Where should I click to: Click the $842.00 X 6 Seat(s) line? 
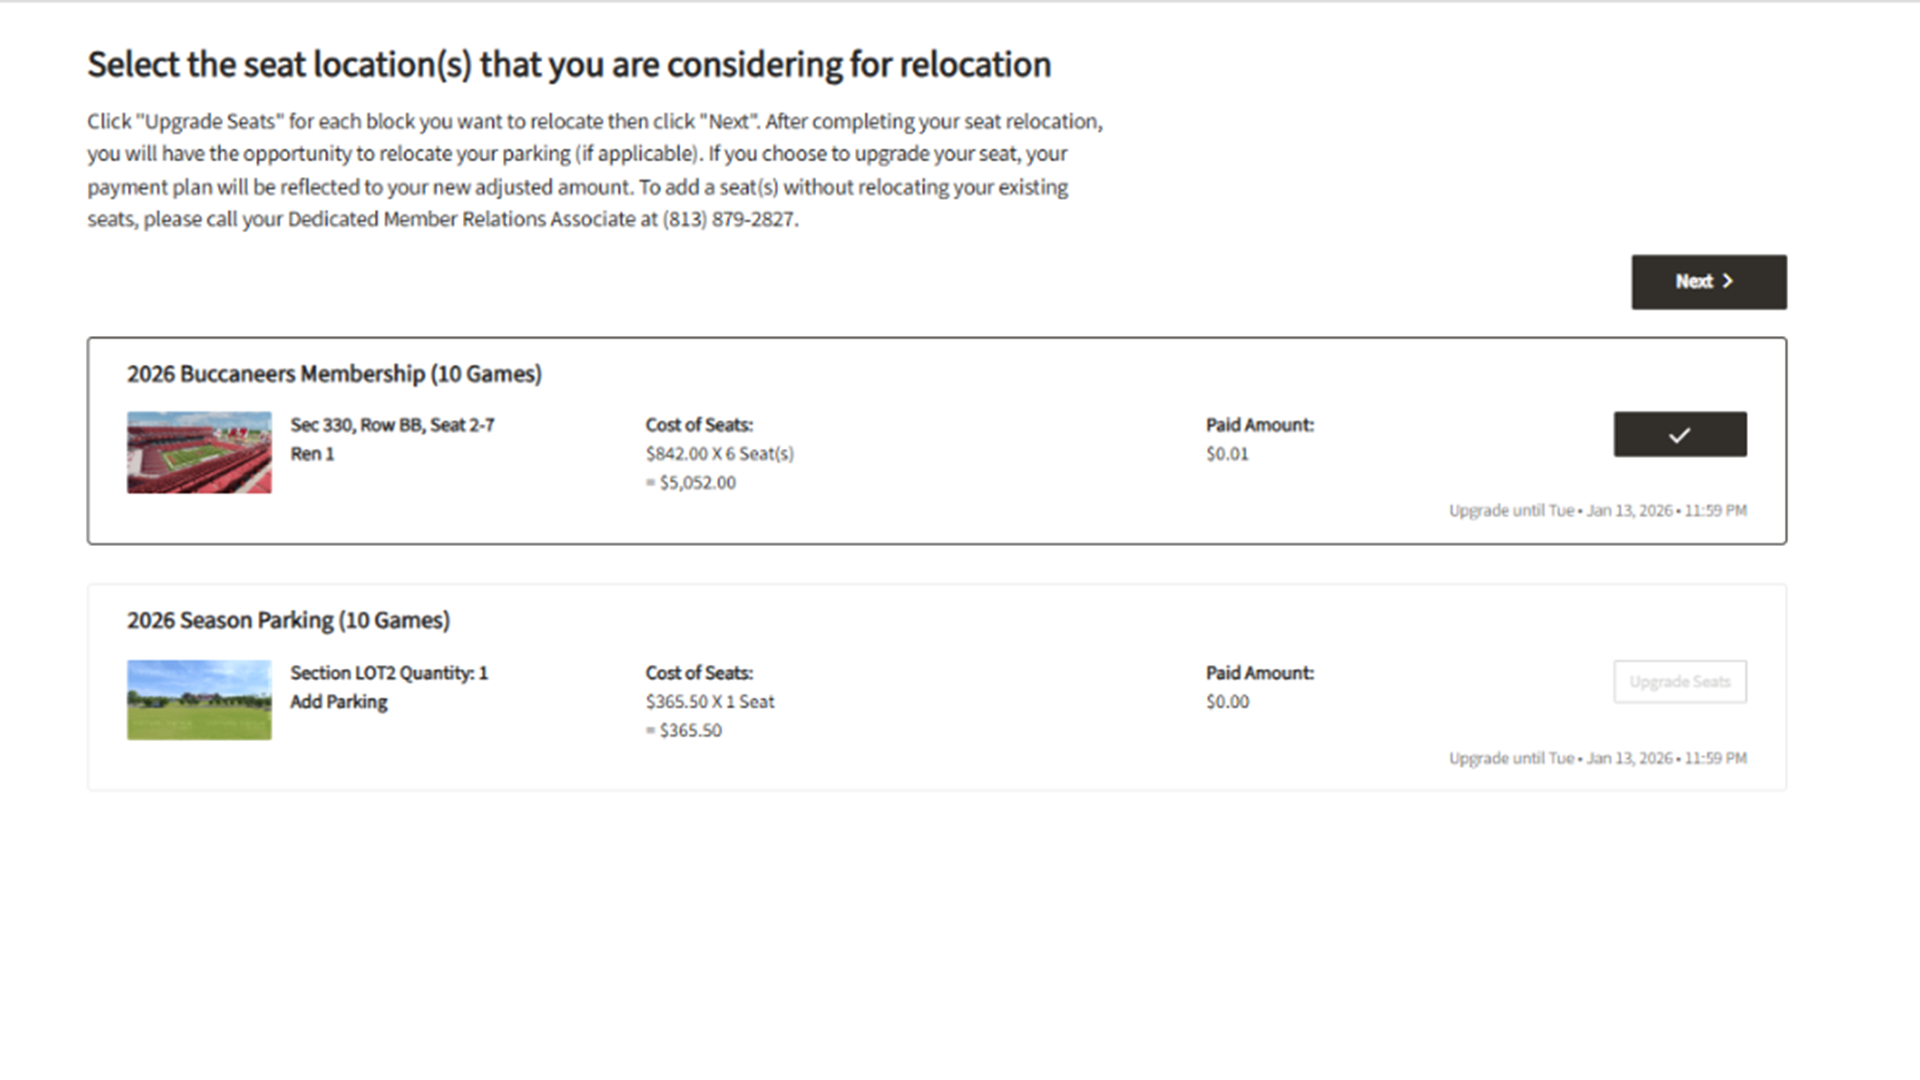719,454
